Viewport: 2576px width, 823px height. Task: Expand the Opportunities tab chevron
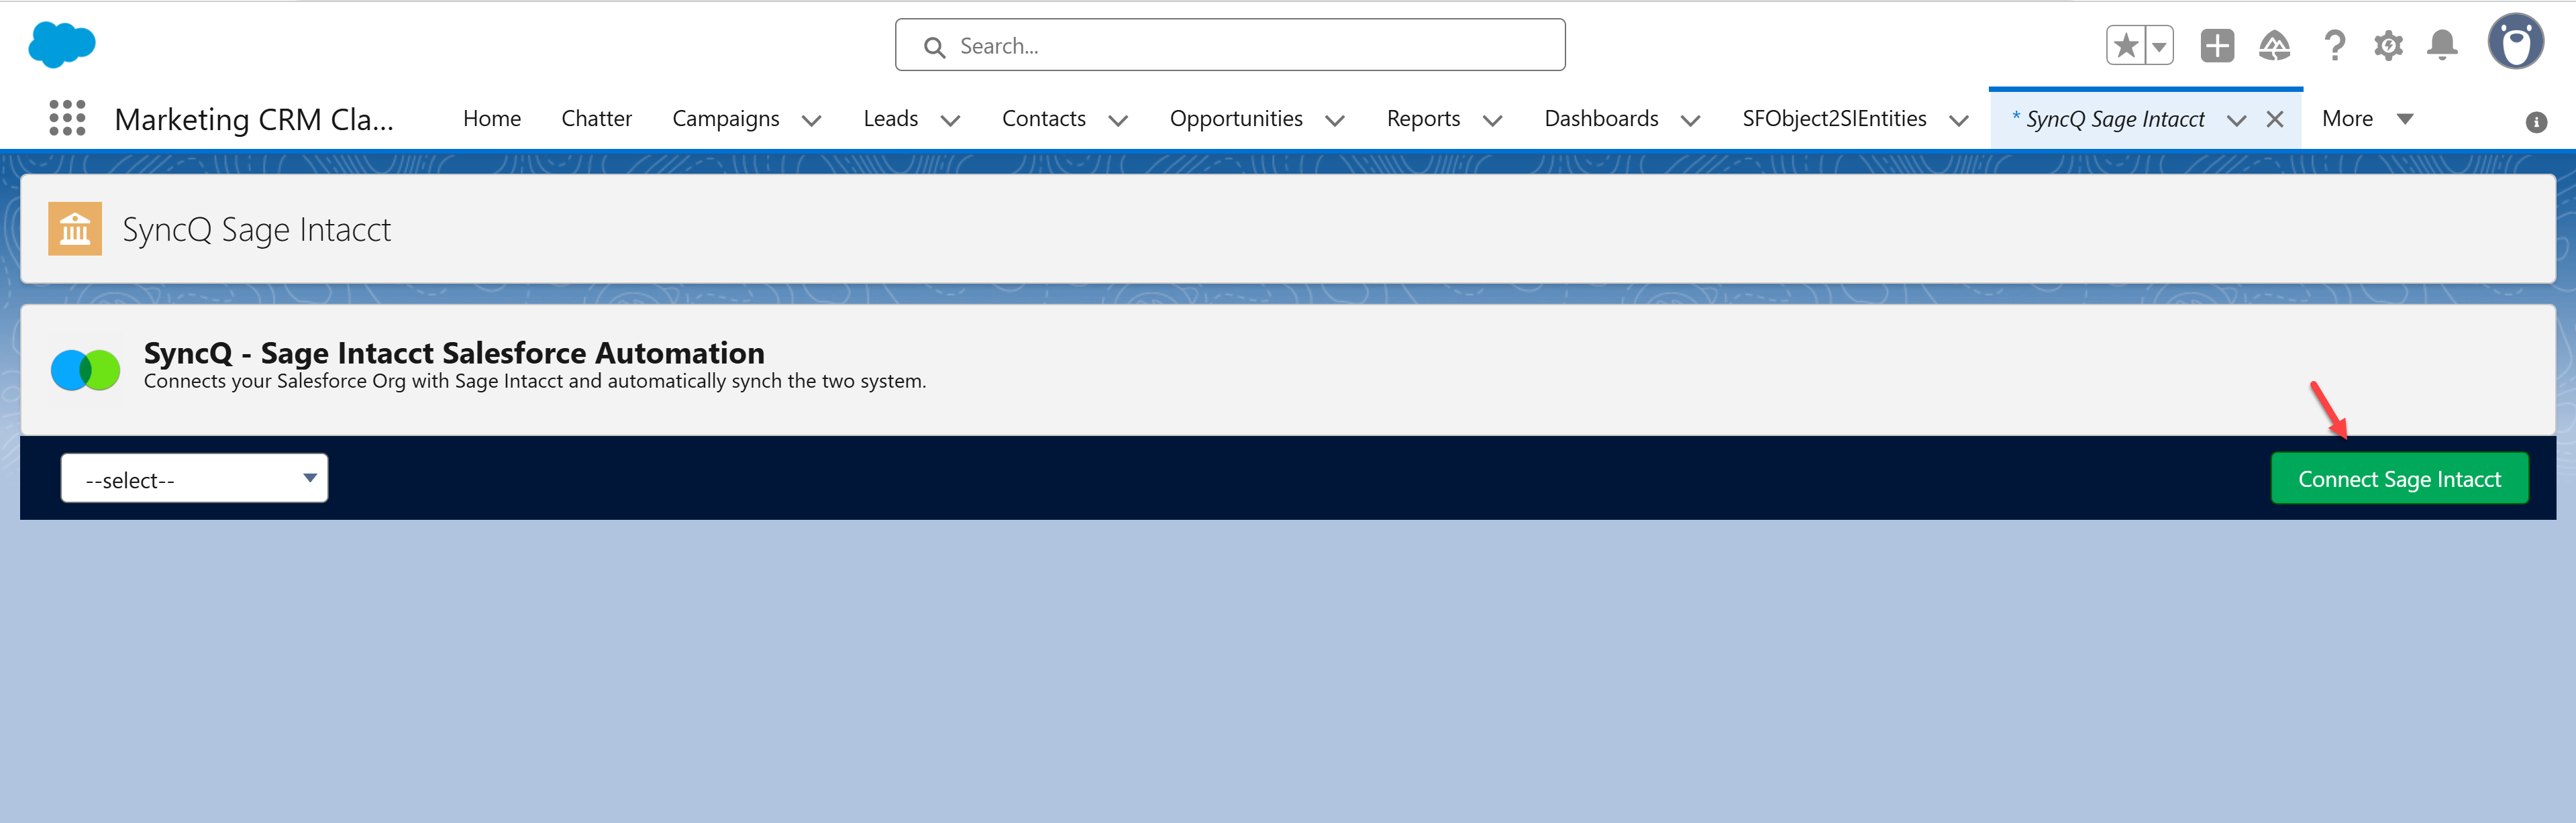[1335, 121]
